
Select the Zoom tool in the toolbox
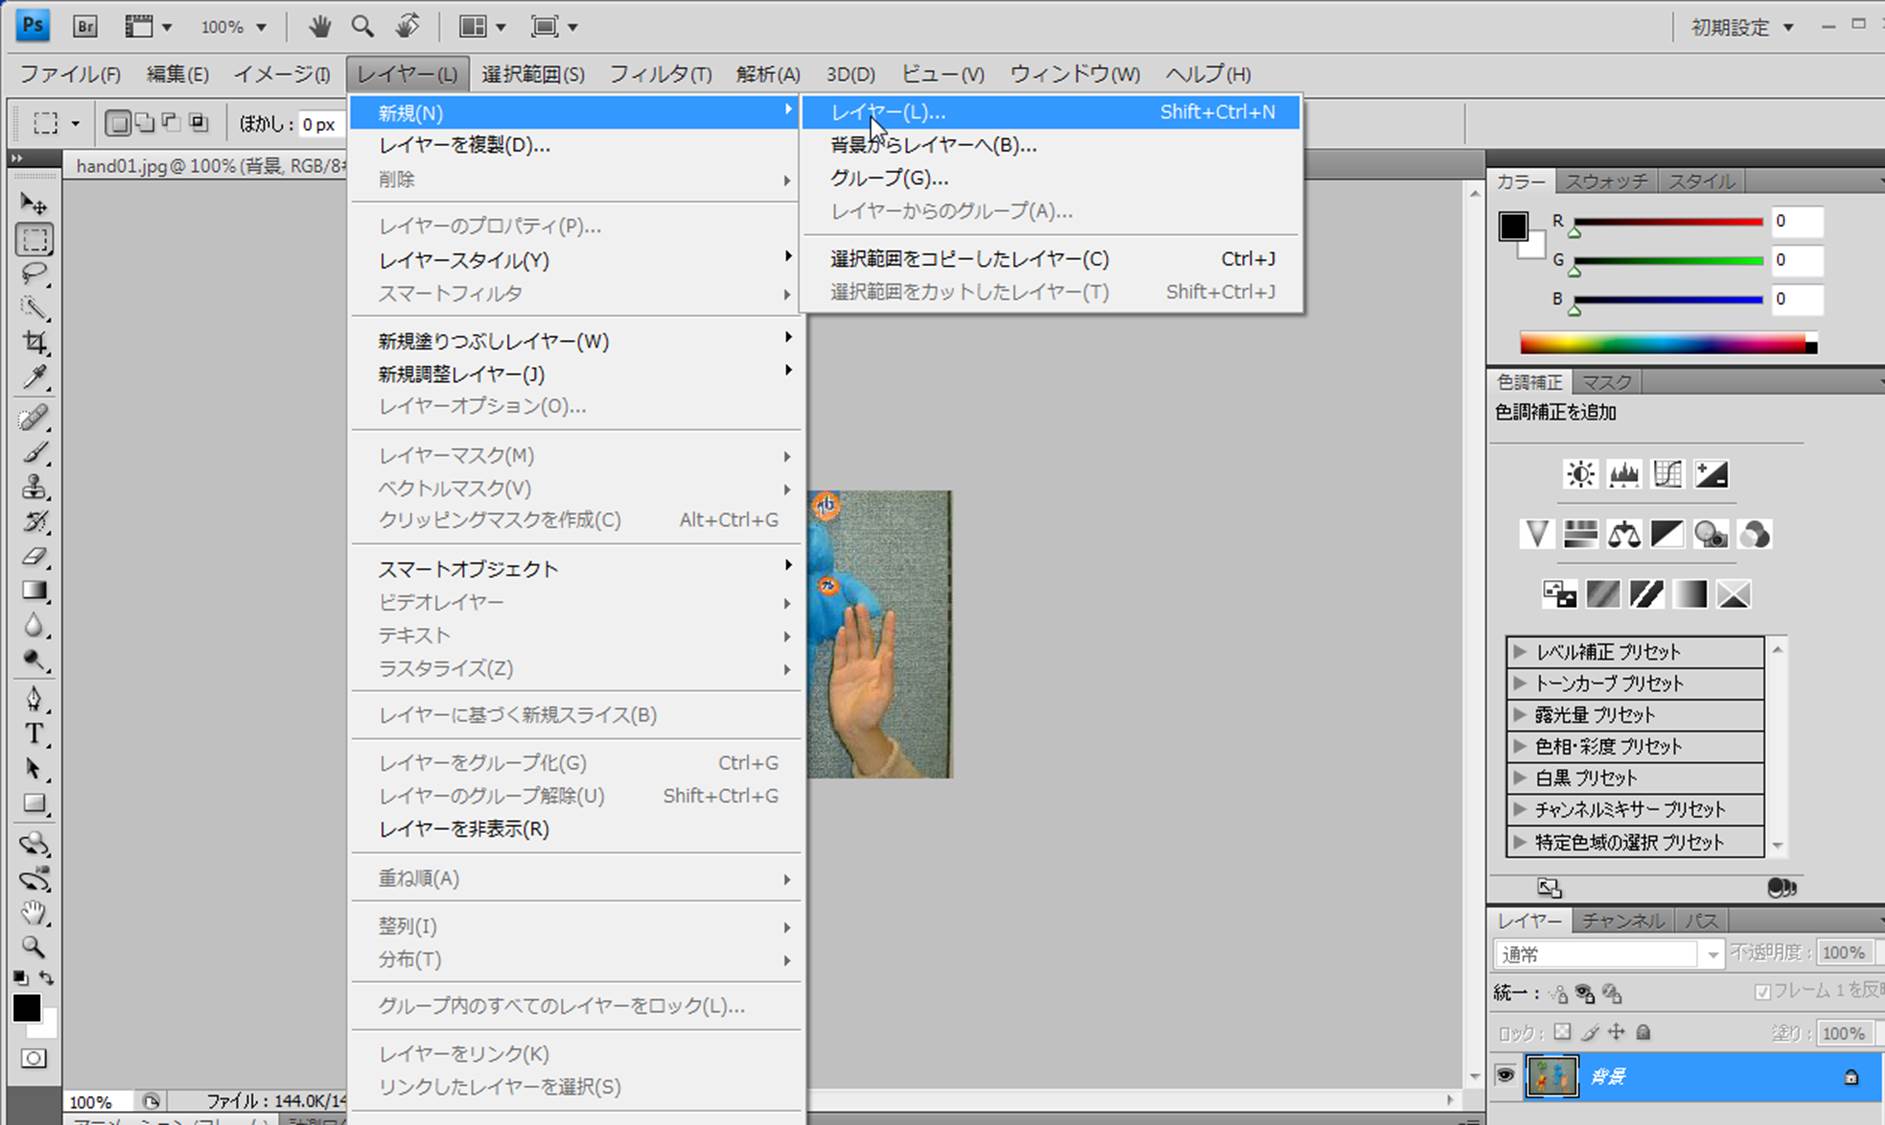click(35, 947)
